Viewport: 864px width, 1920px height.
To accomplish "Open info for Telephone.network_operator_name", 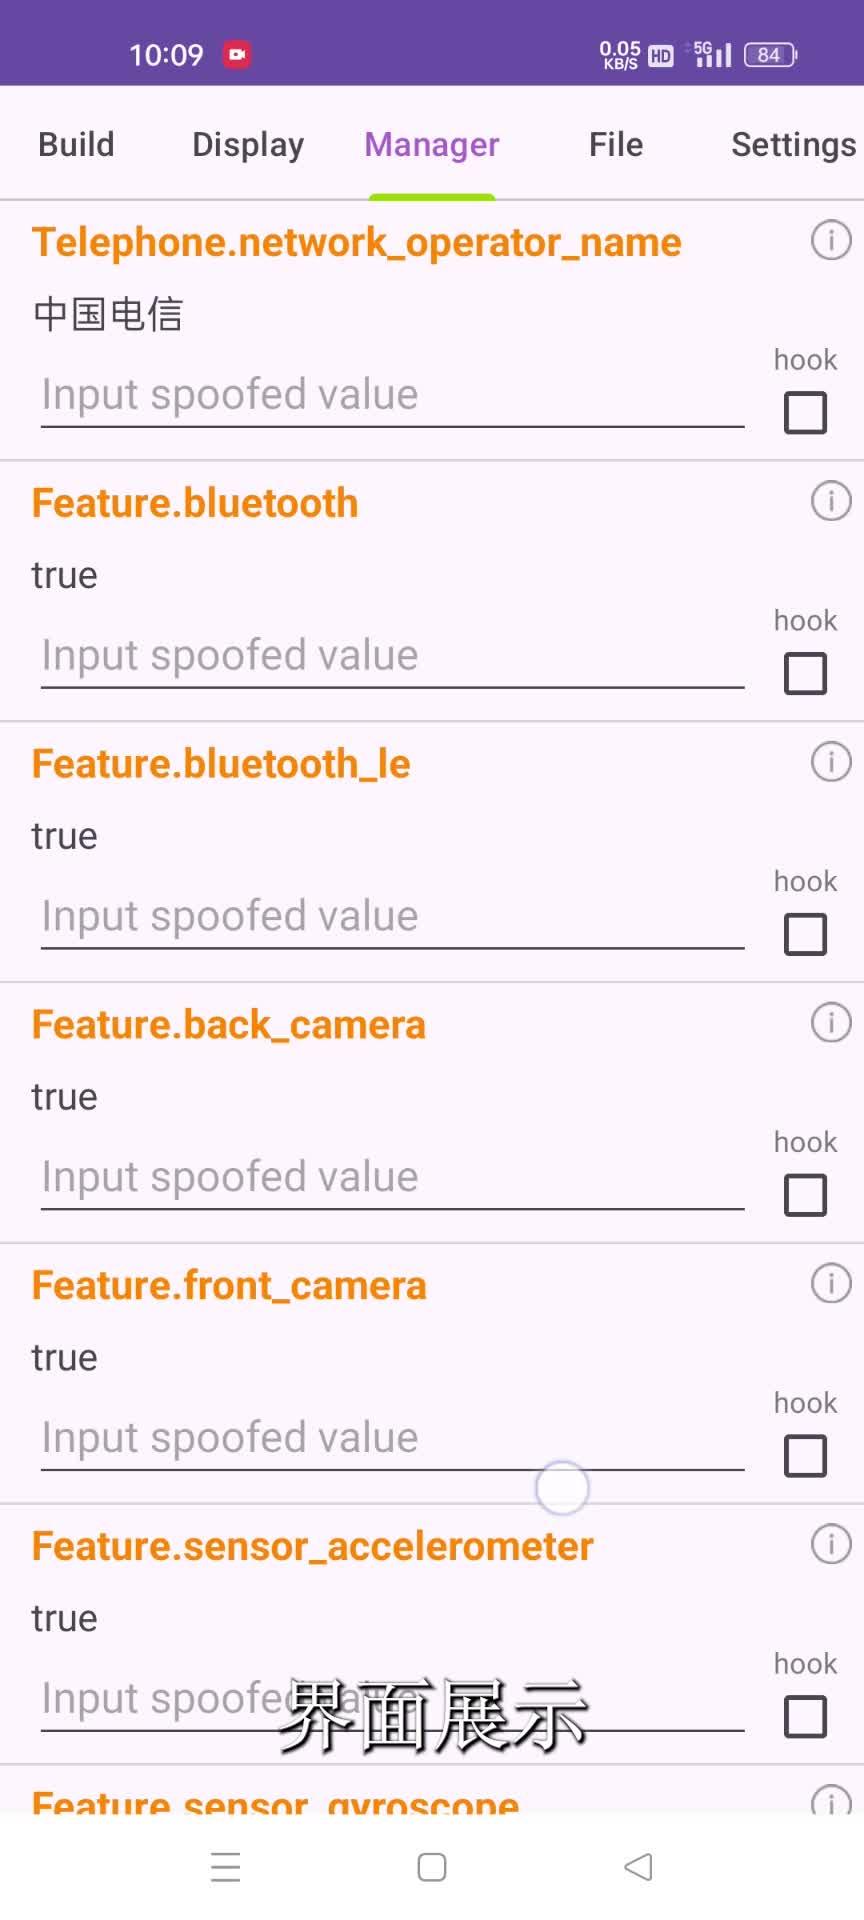I will tap(831, 240).
